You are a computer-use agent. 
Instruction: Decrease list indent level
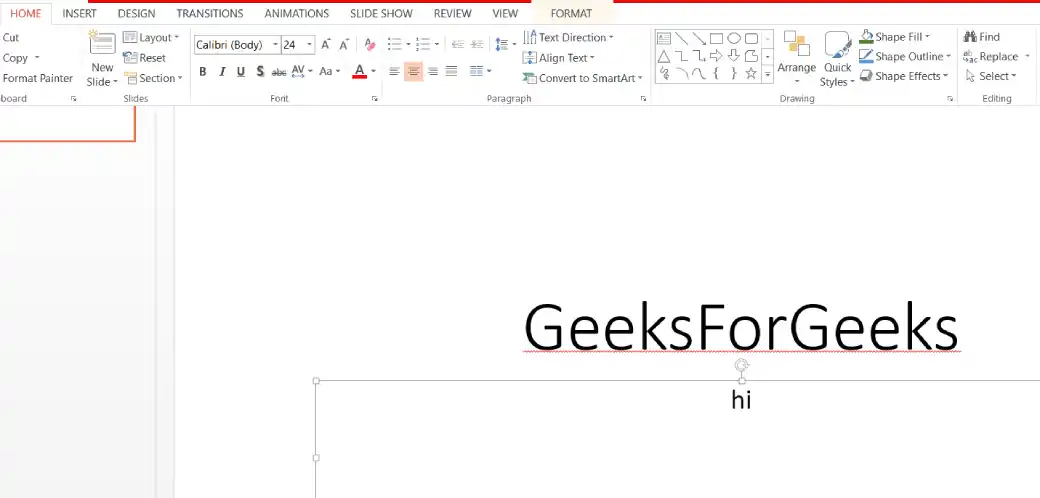(x=458, y=44)
